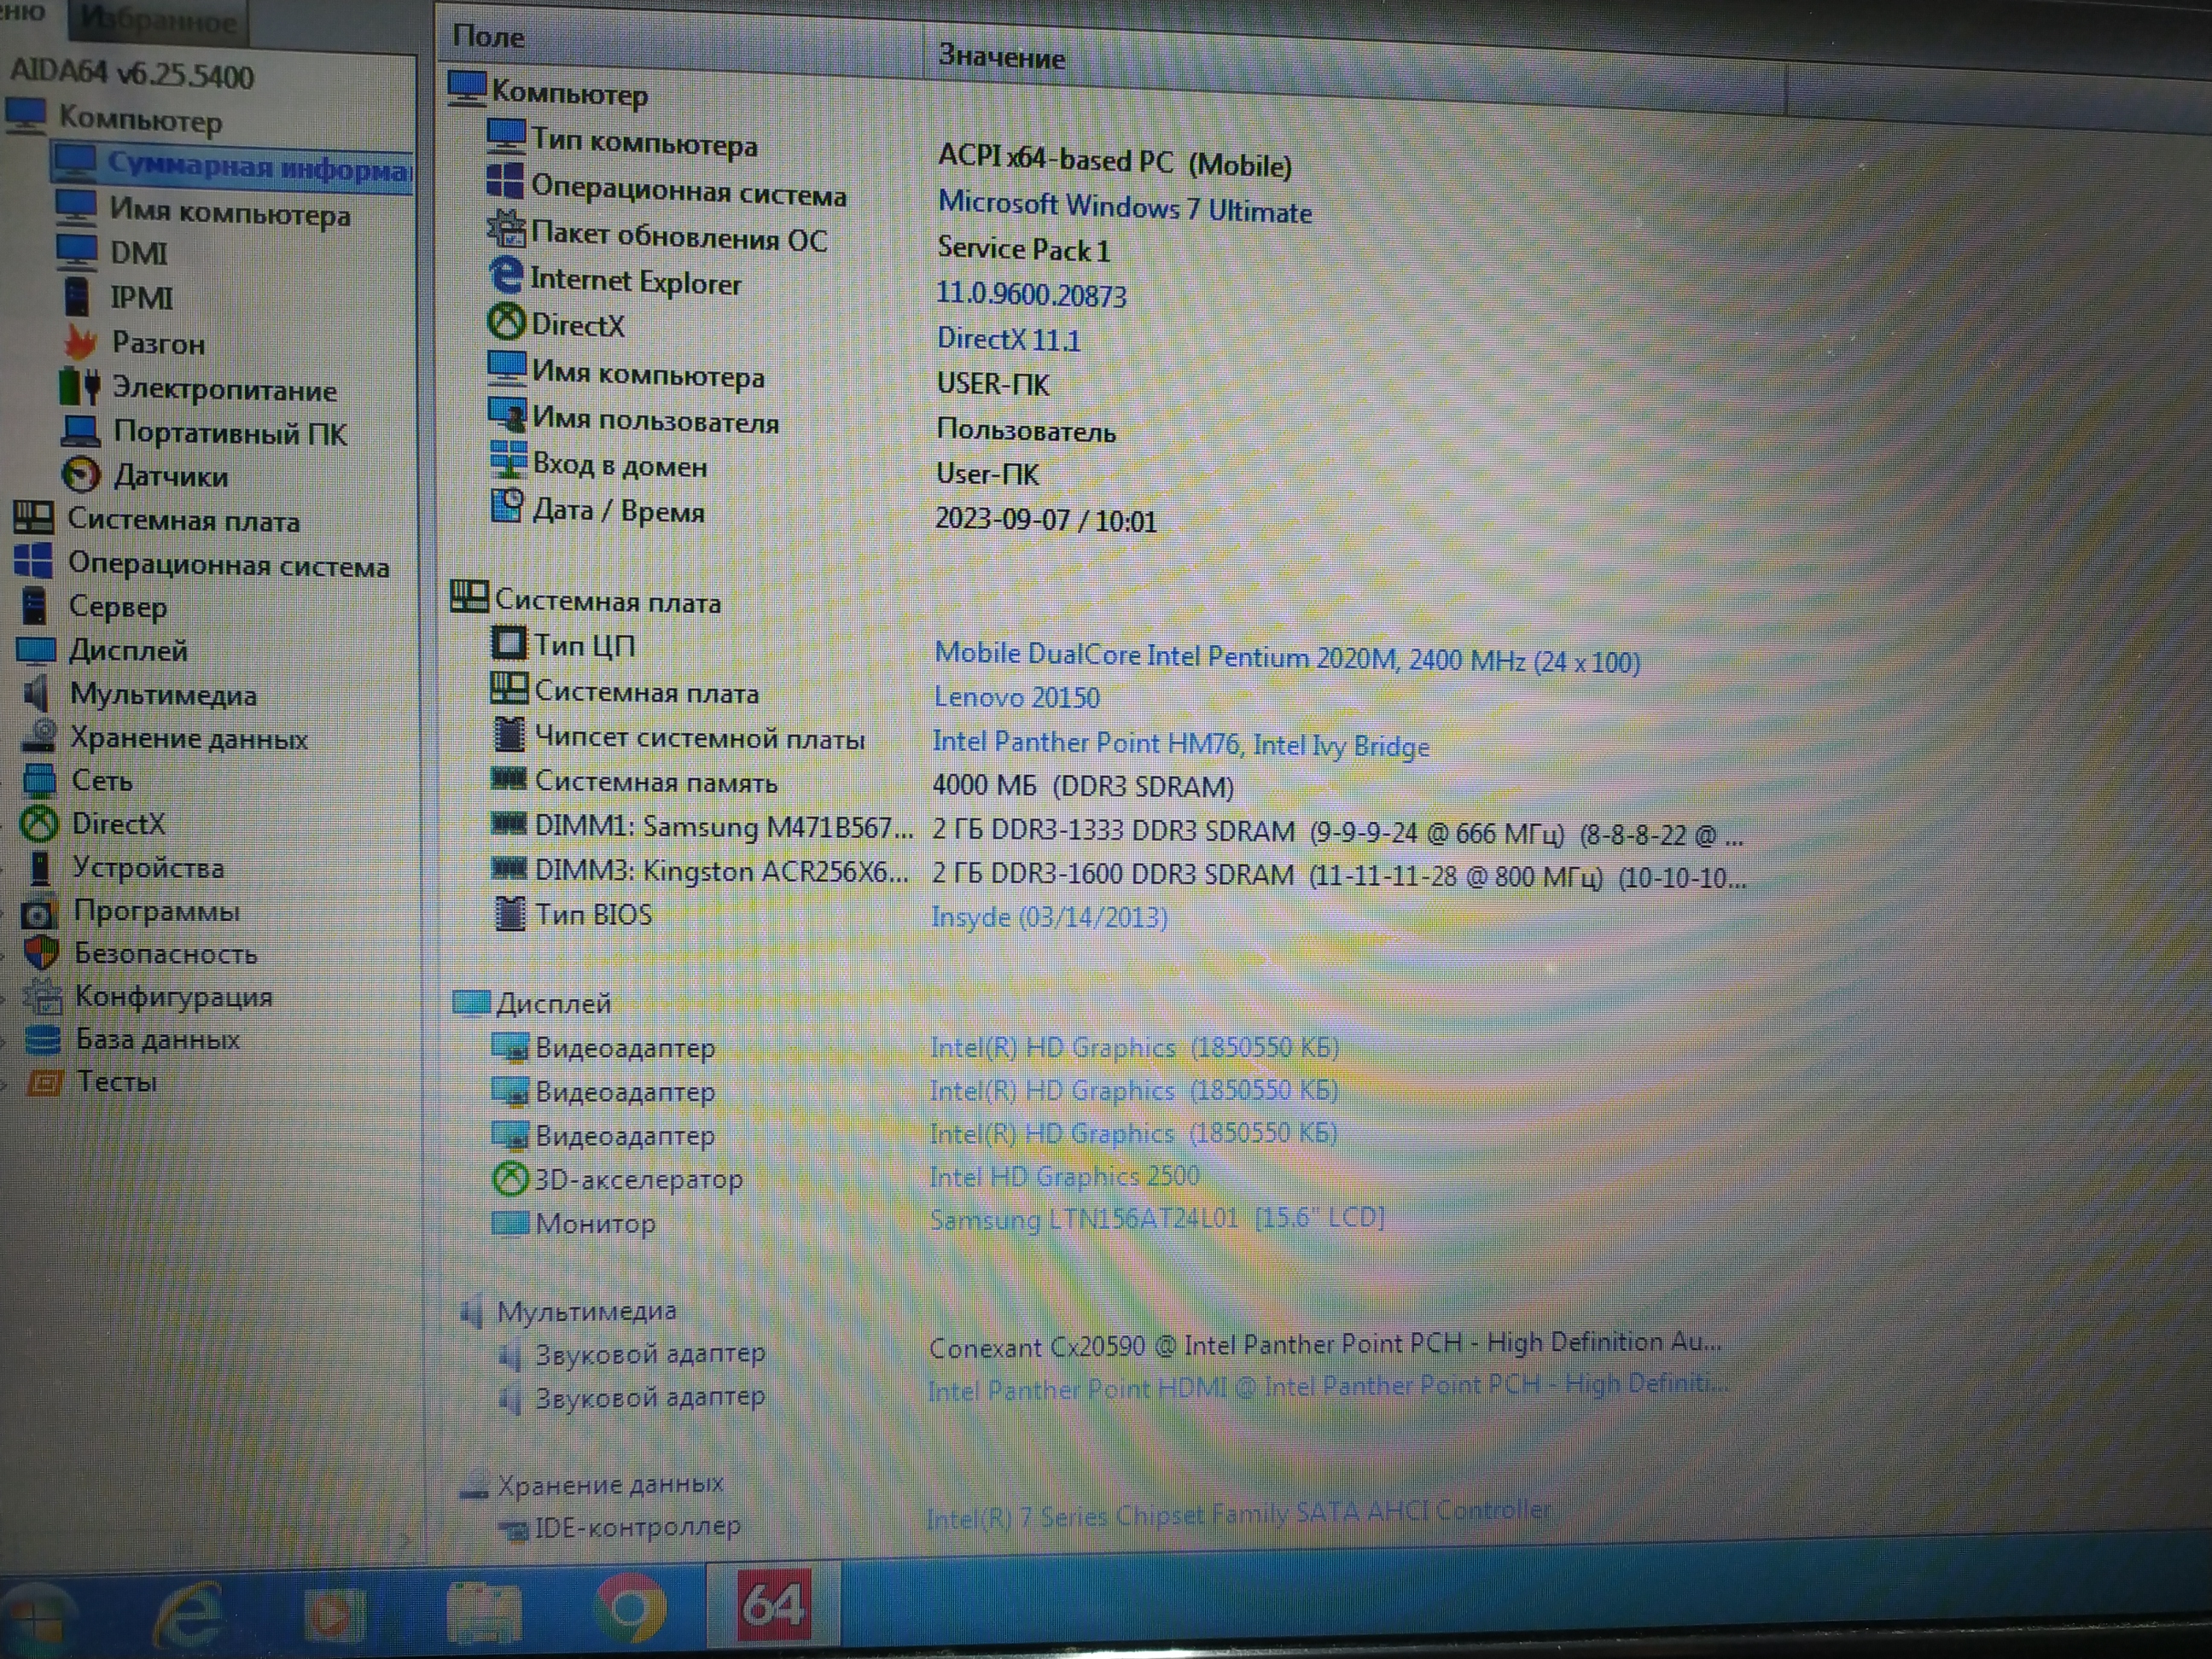2212x1659 pixels.
Task: Click the DMI monitor icon in sidebar
Action: pyautogui.click(x=77, y=250)
